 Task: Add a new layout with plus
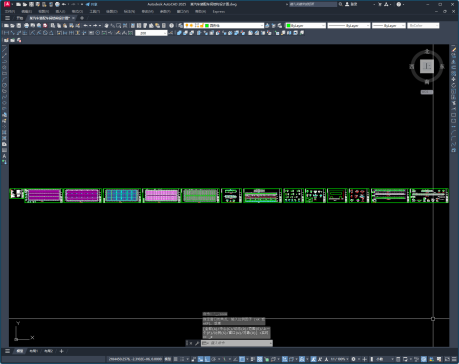(61, 351)
